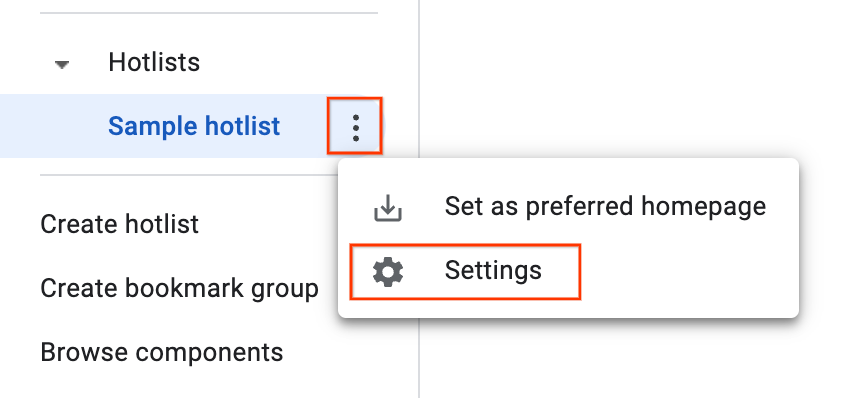Click the Settings label text in menu
Viewport: 856px width, 398px height.
click(493, 271)
